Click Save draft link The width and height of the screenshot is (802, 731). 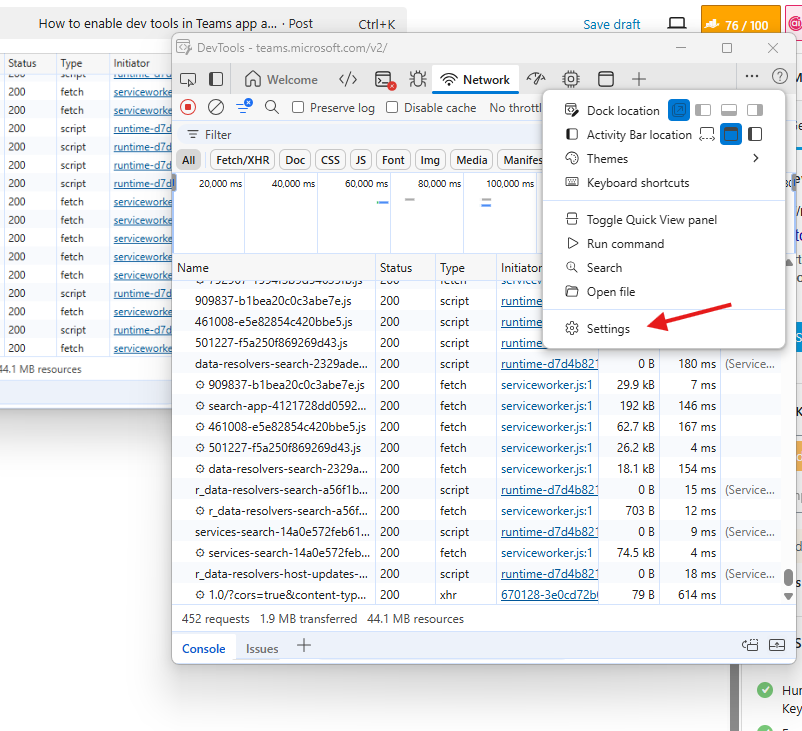(x=611, y=24)
